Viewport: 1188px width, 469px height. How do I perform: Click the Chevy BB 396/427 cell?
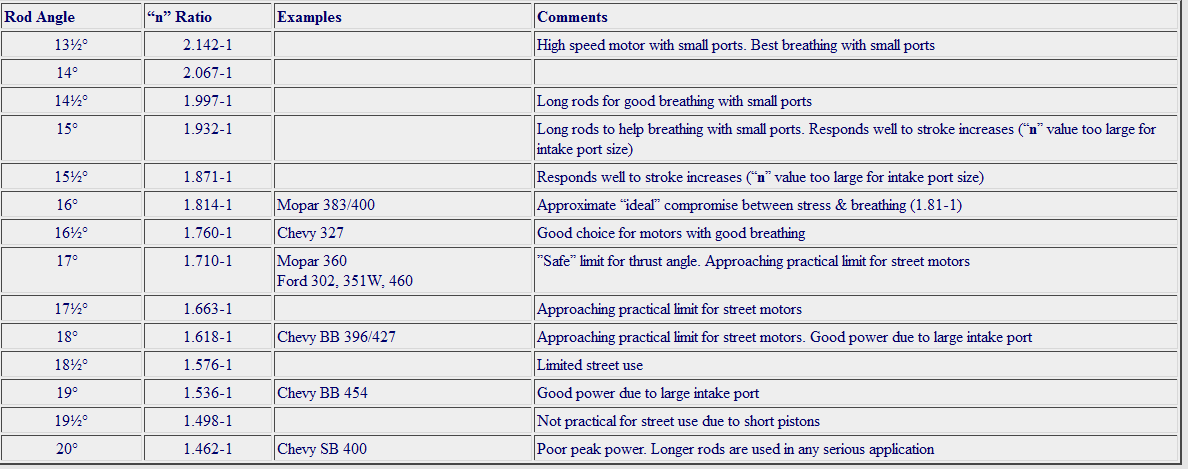coord(336,337)
